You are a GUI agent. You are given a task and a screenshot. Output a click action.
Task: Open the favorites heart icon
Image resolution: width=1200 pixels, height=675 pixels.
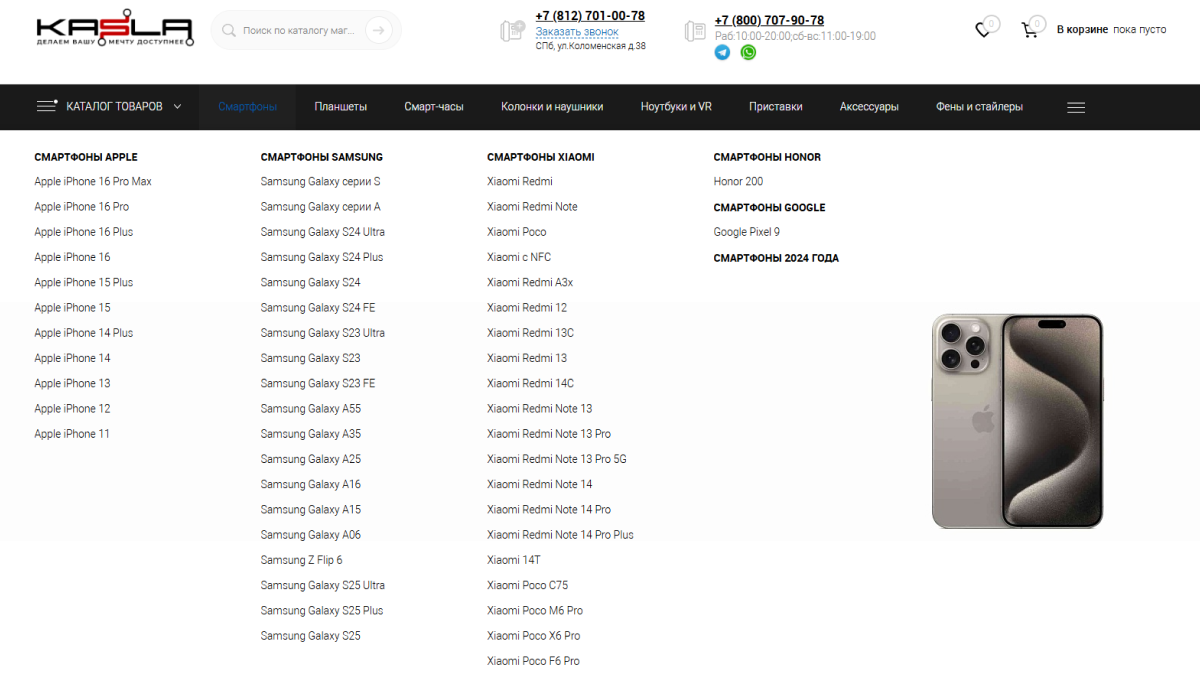click(x=983, y=30)
